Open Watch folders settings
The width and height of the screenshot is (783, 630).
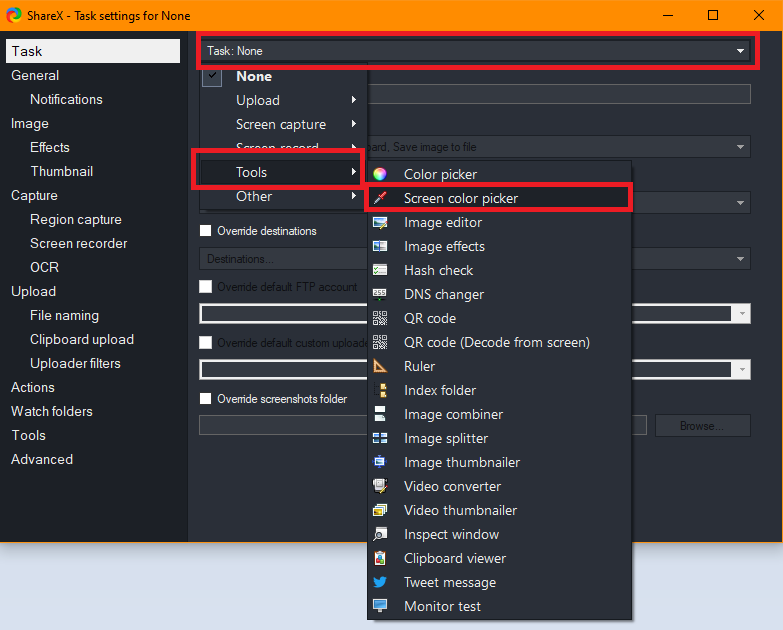(51, 411)
